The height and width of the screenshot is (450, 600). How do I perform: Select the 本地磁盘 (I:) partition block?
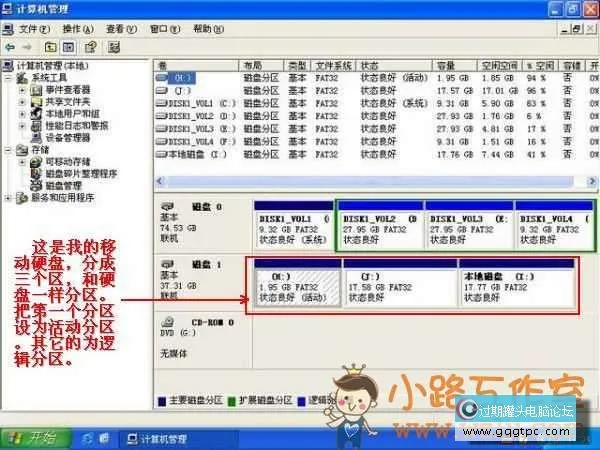pos(517,283)
